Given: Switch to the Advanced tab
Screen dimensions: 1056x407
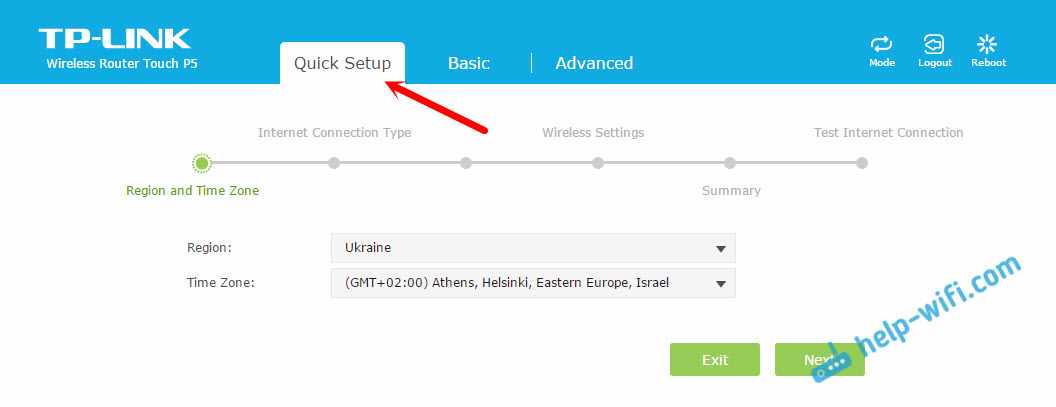Looking at the screenshot, I should click(x=594, y=63).
